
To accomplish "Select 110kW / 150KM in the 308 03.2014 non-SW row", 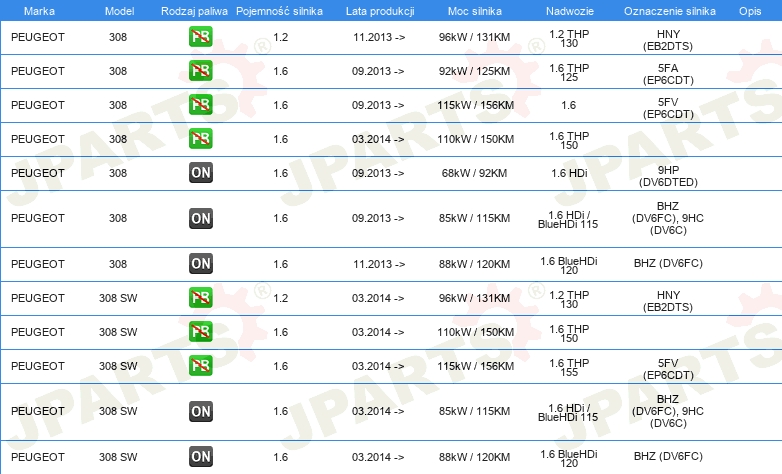I will click(x=476, y=139).
